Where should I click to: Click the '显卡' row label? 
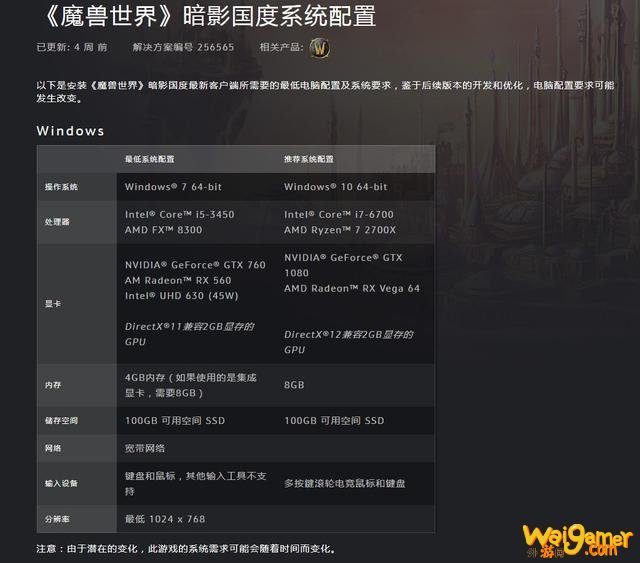pyautogui.click(x=53, y=304)
